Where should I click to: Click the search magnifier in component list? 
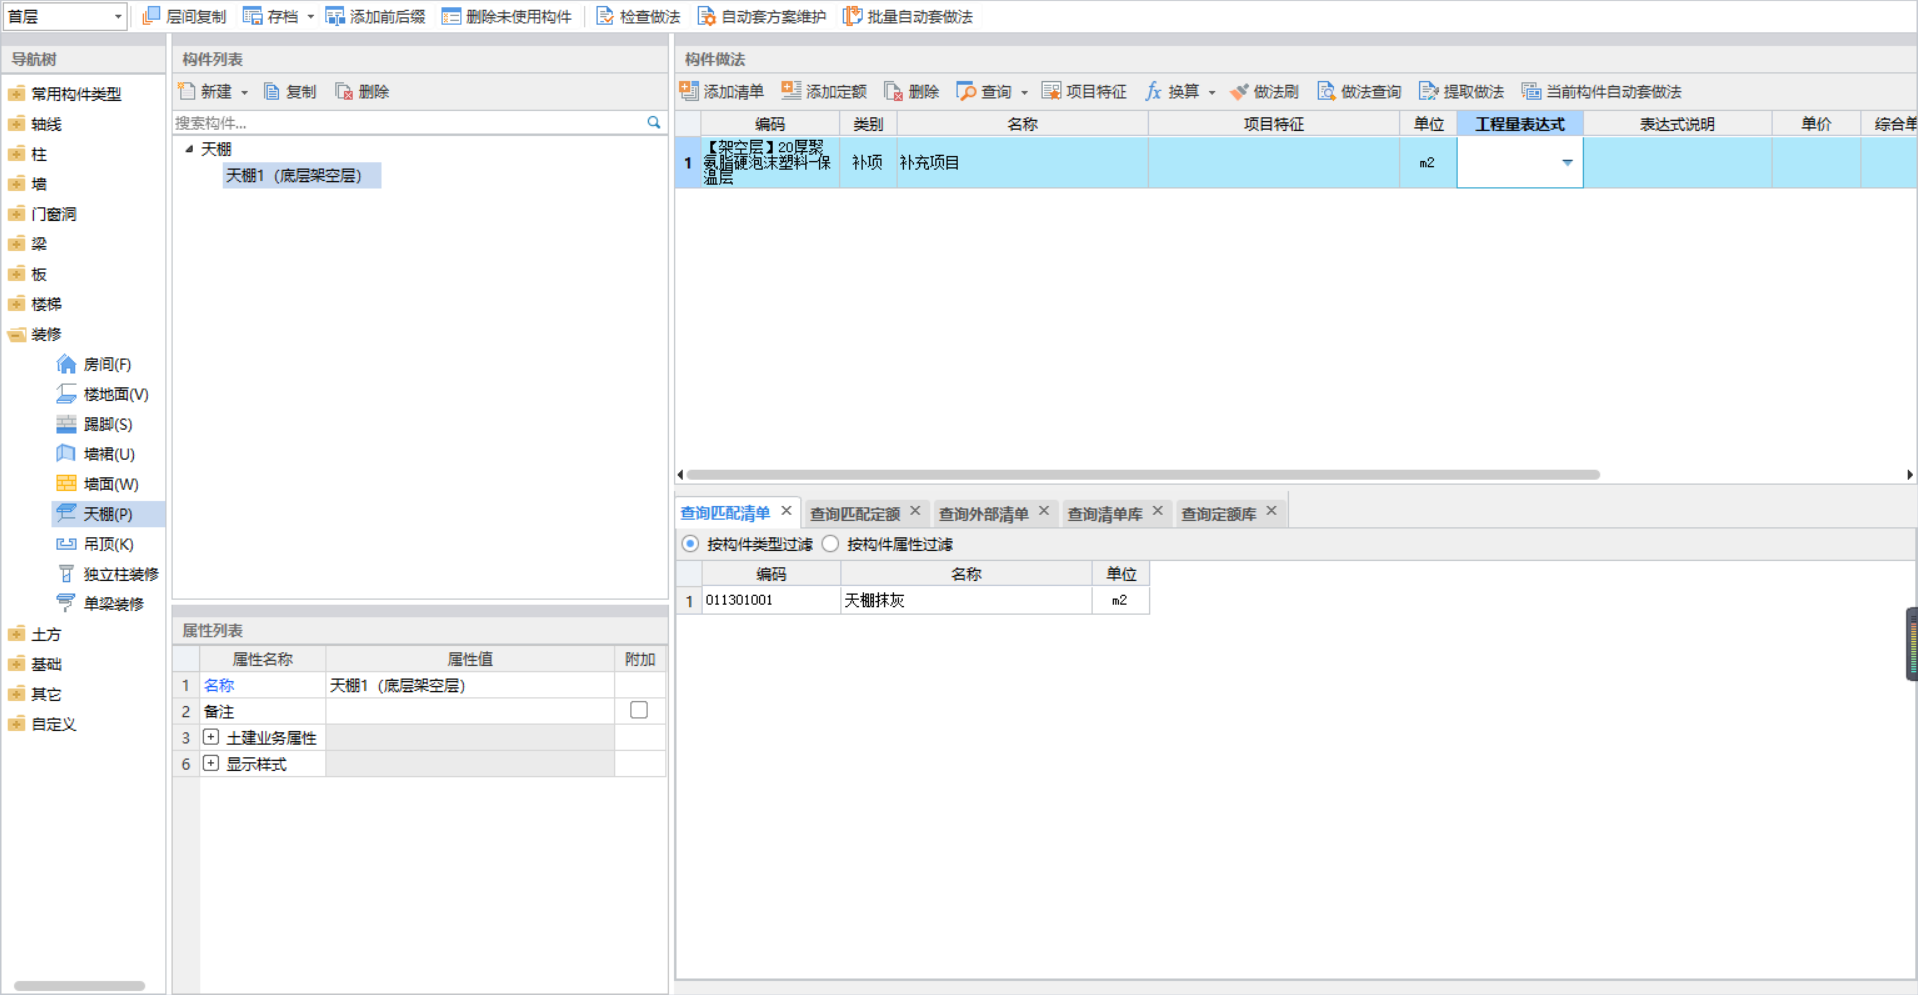[654, 122]
